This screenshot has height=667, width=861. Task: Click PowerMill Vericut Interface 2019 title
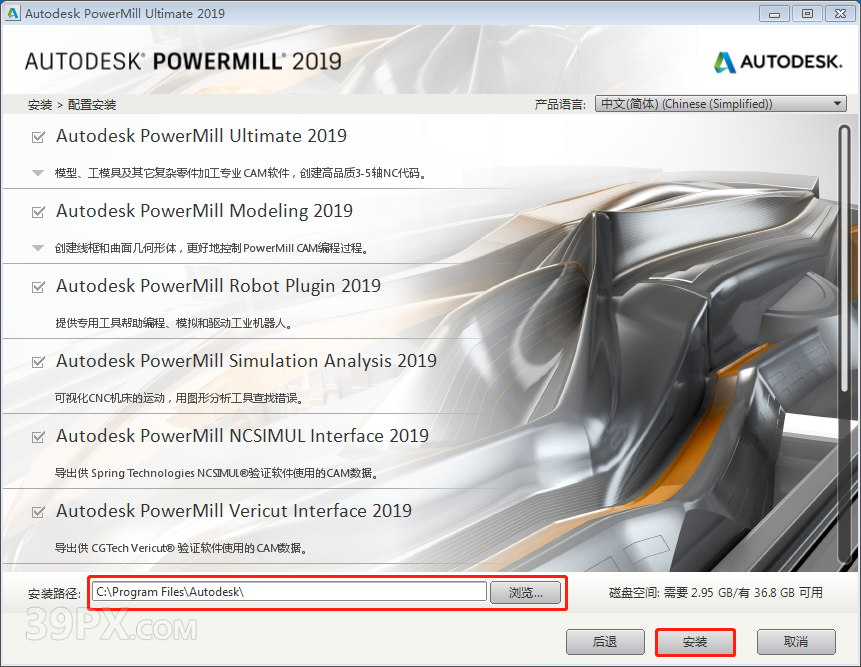(234, 511)
